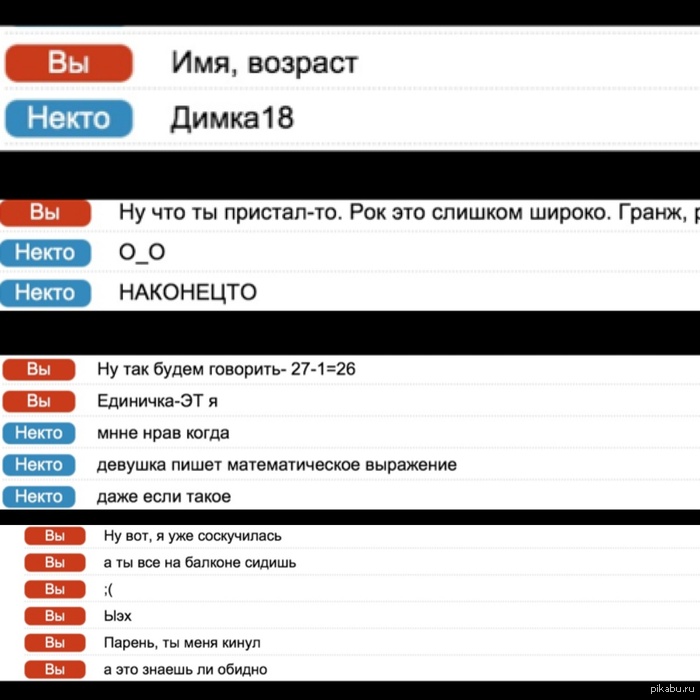Click the blue 'Некто' badge beside 'Димка18'
Image resolution: width=700 pixels, height=700 pixels.
(69, 118)
